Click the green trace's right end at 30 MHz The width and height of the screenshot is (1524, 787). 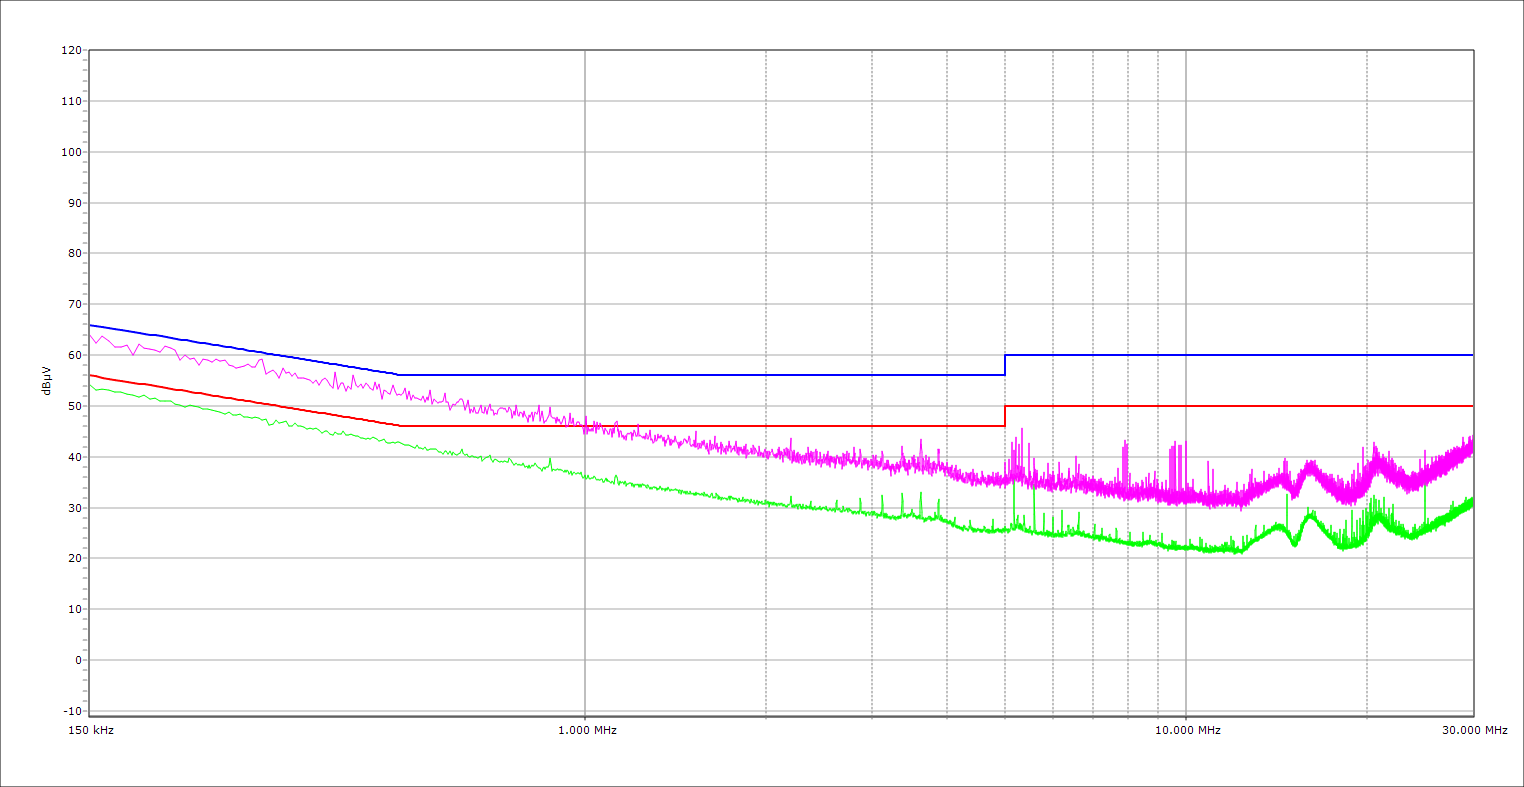pos(1472,501)
